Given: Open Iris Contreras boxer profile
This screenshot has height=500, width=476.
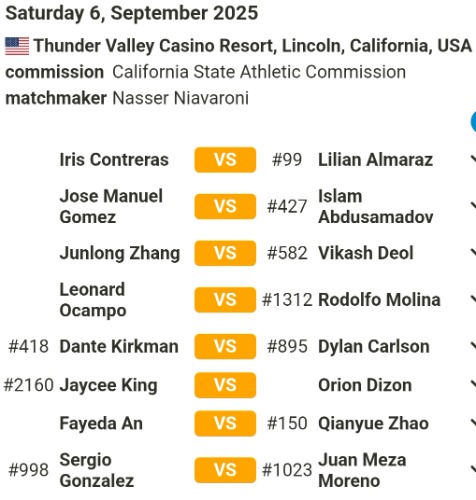Looking at the screenshot, I should click(x=114, y=160).
